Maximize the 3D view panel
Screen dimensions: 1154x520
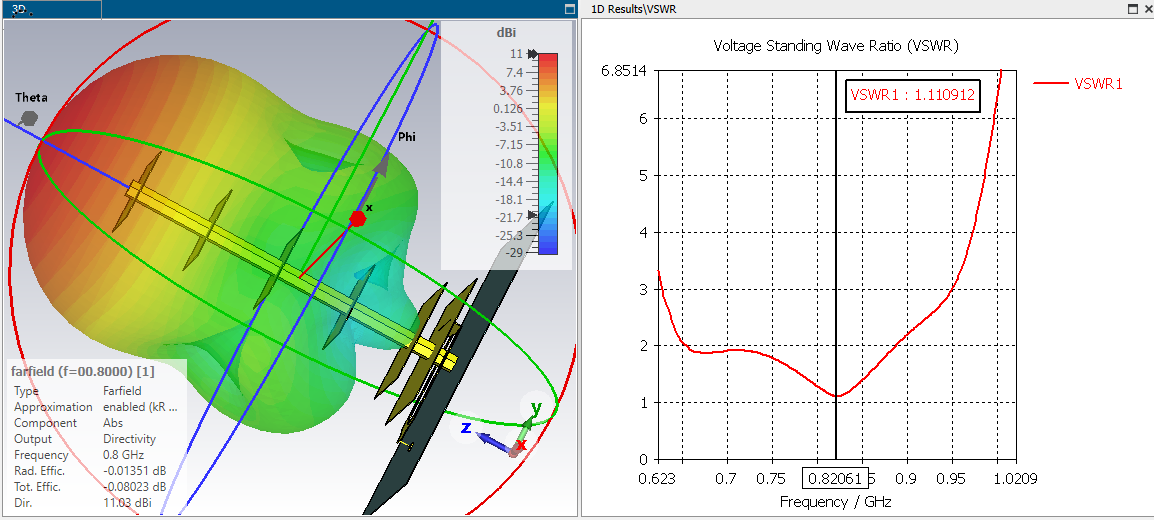tap(569, 9)
